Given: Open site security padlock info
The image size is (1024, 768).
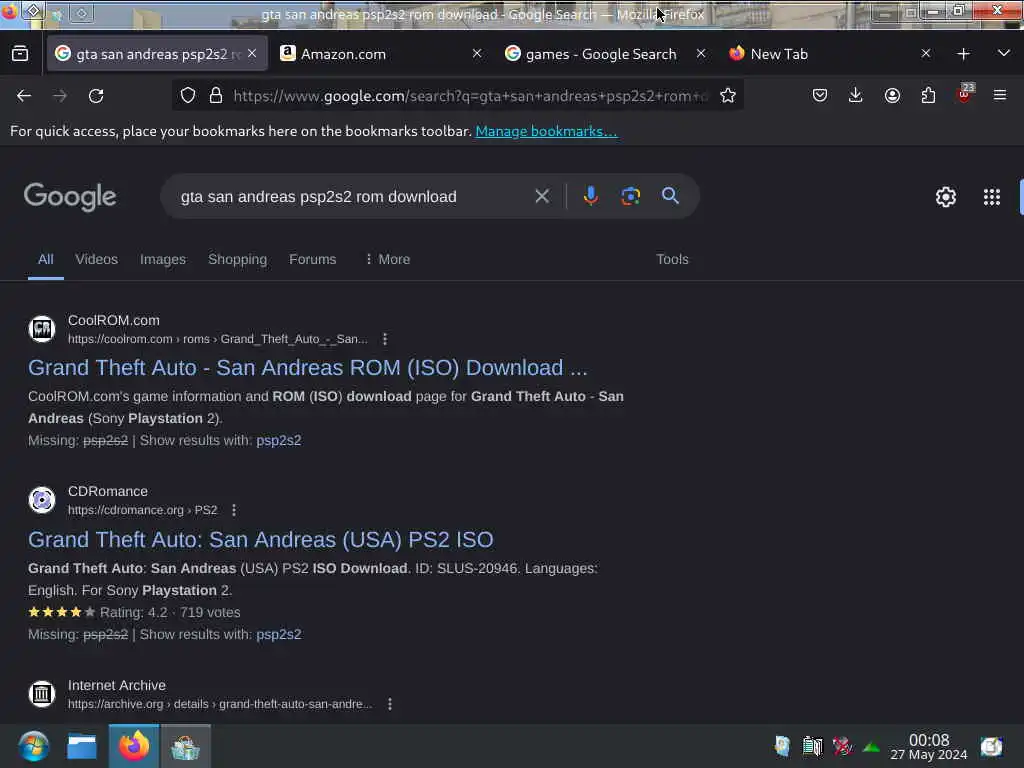Looking at the screenshot, I should pyautogui.click(x=216, y=95).
